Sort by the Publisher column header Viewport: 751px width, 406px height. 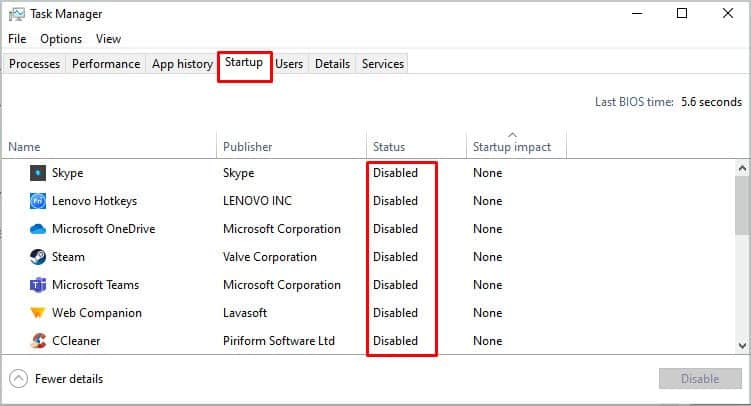[292, 145]
